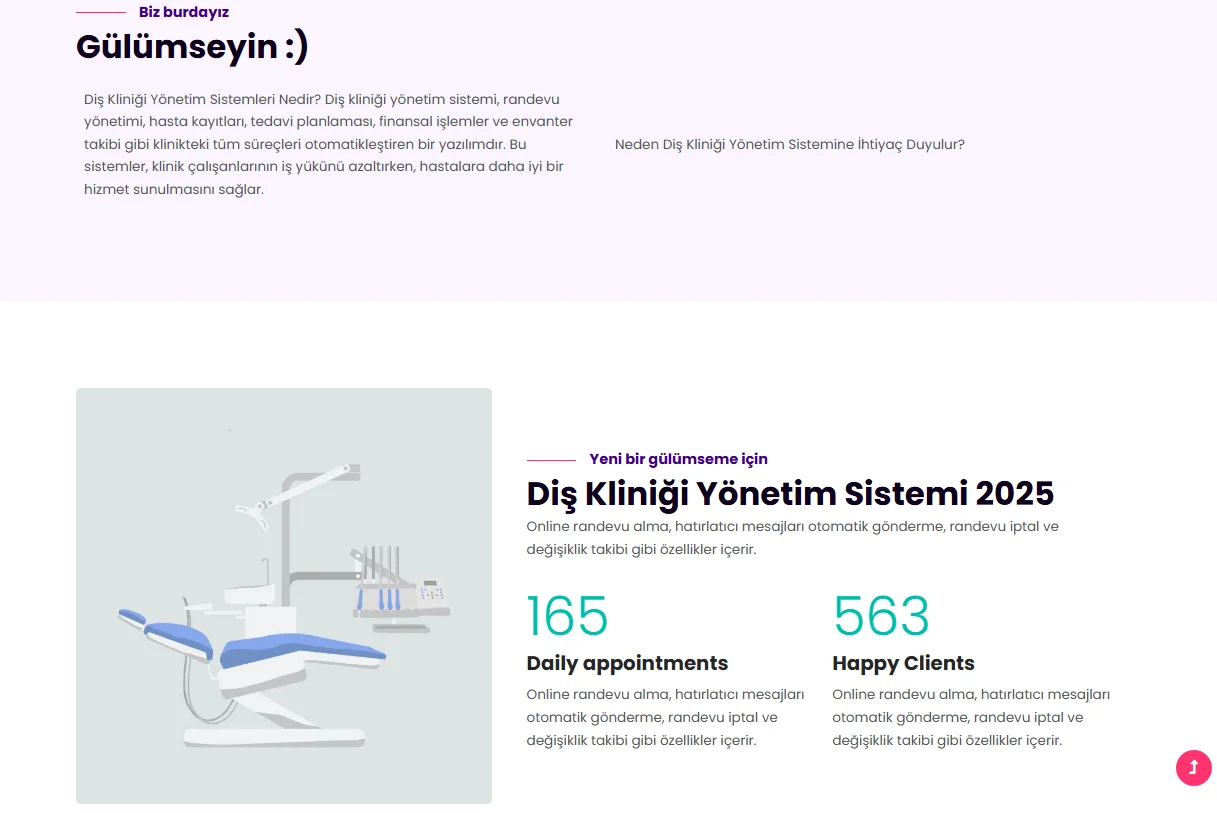Click the 165 counter number
The height and width of the screenshot is (813, 1217).
tap(567, 616)
